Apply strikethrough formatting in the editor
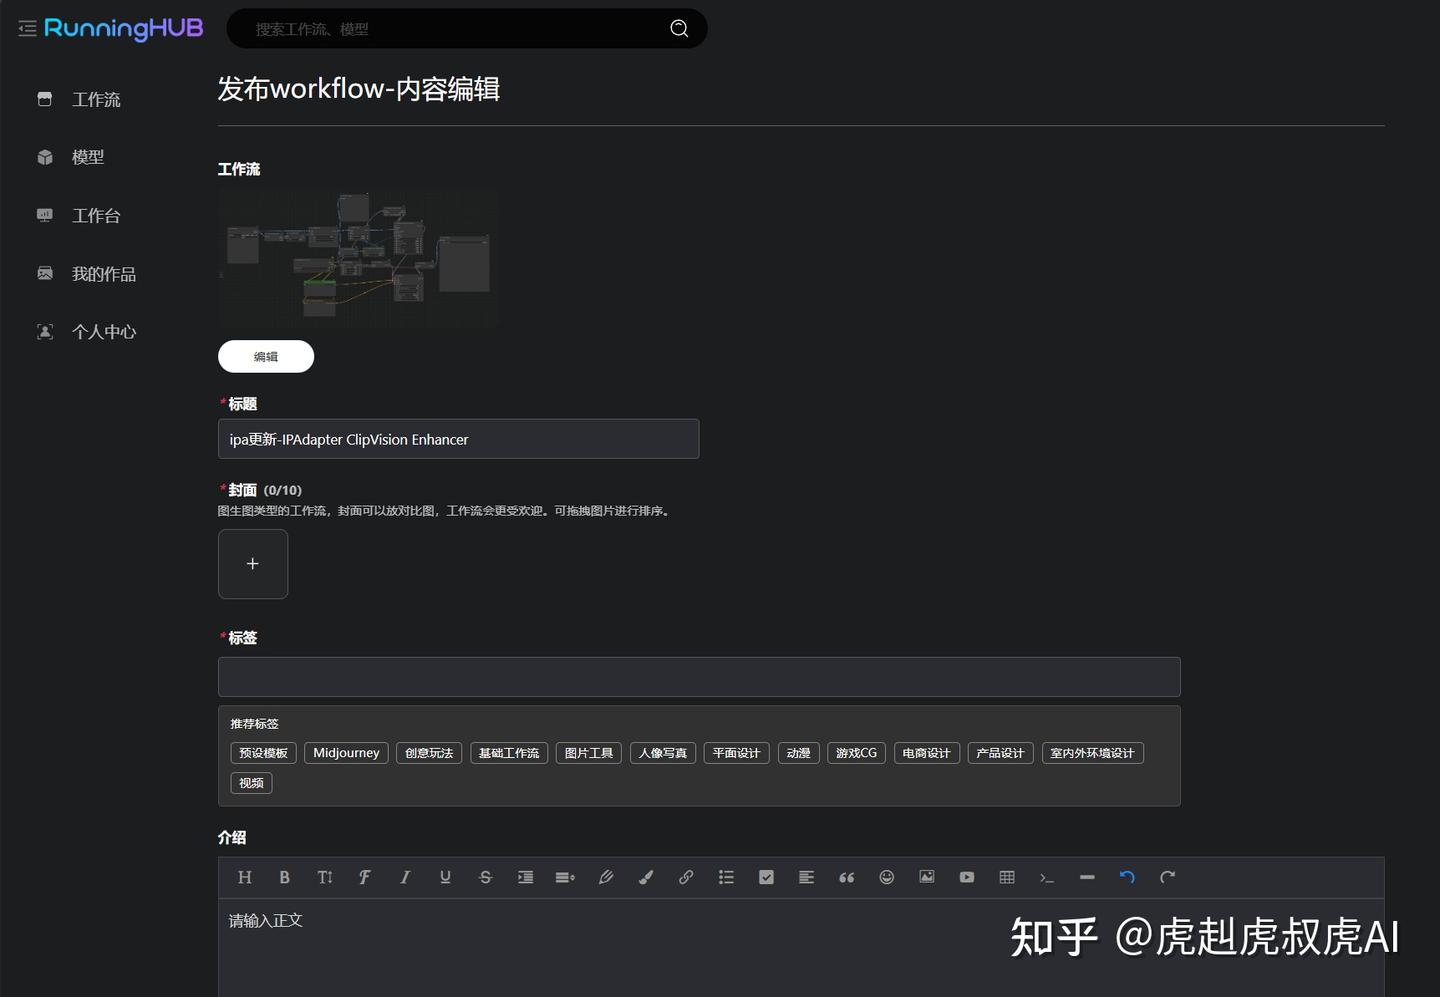The height and width of the screenshot is (997, 1440). (485, 877)
